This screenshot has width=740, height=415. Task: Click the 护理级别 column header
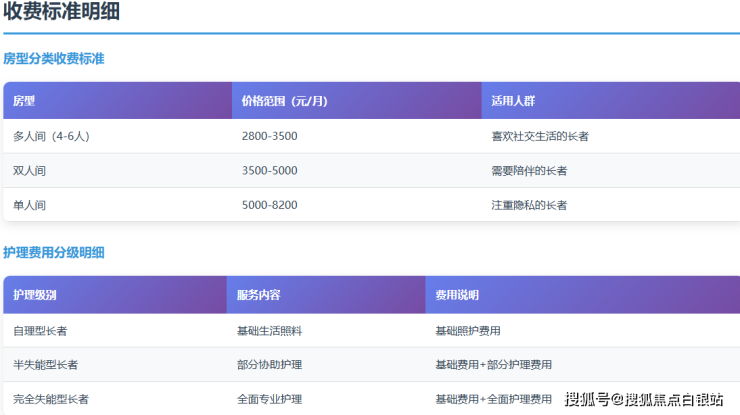[x=36, y=295]
